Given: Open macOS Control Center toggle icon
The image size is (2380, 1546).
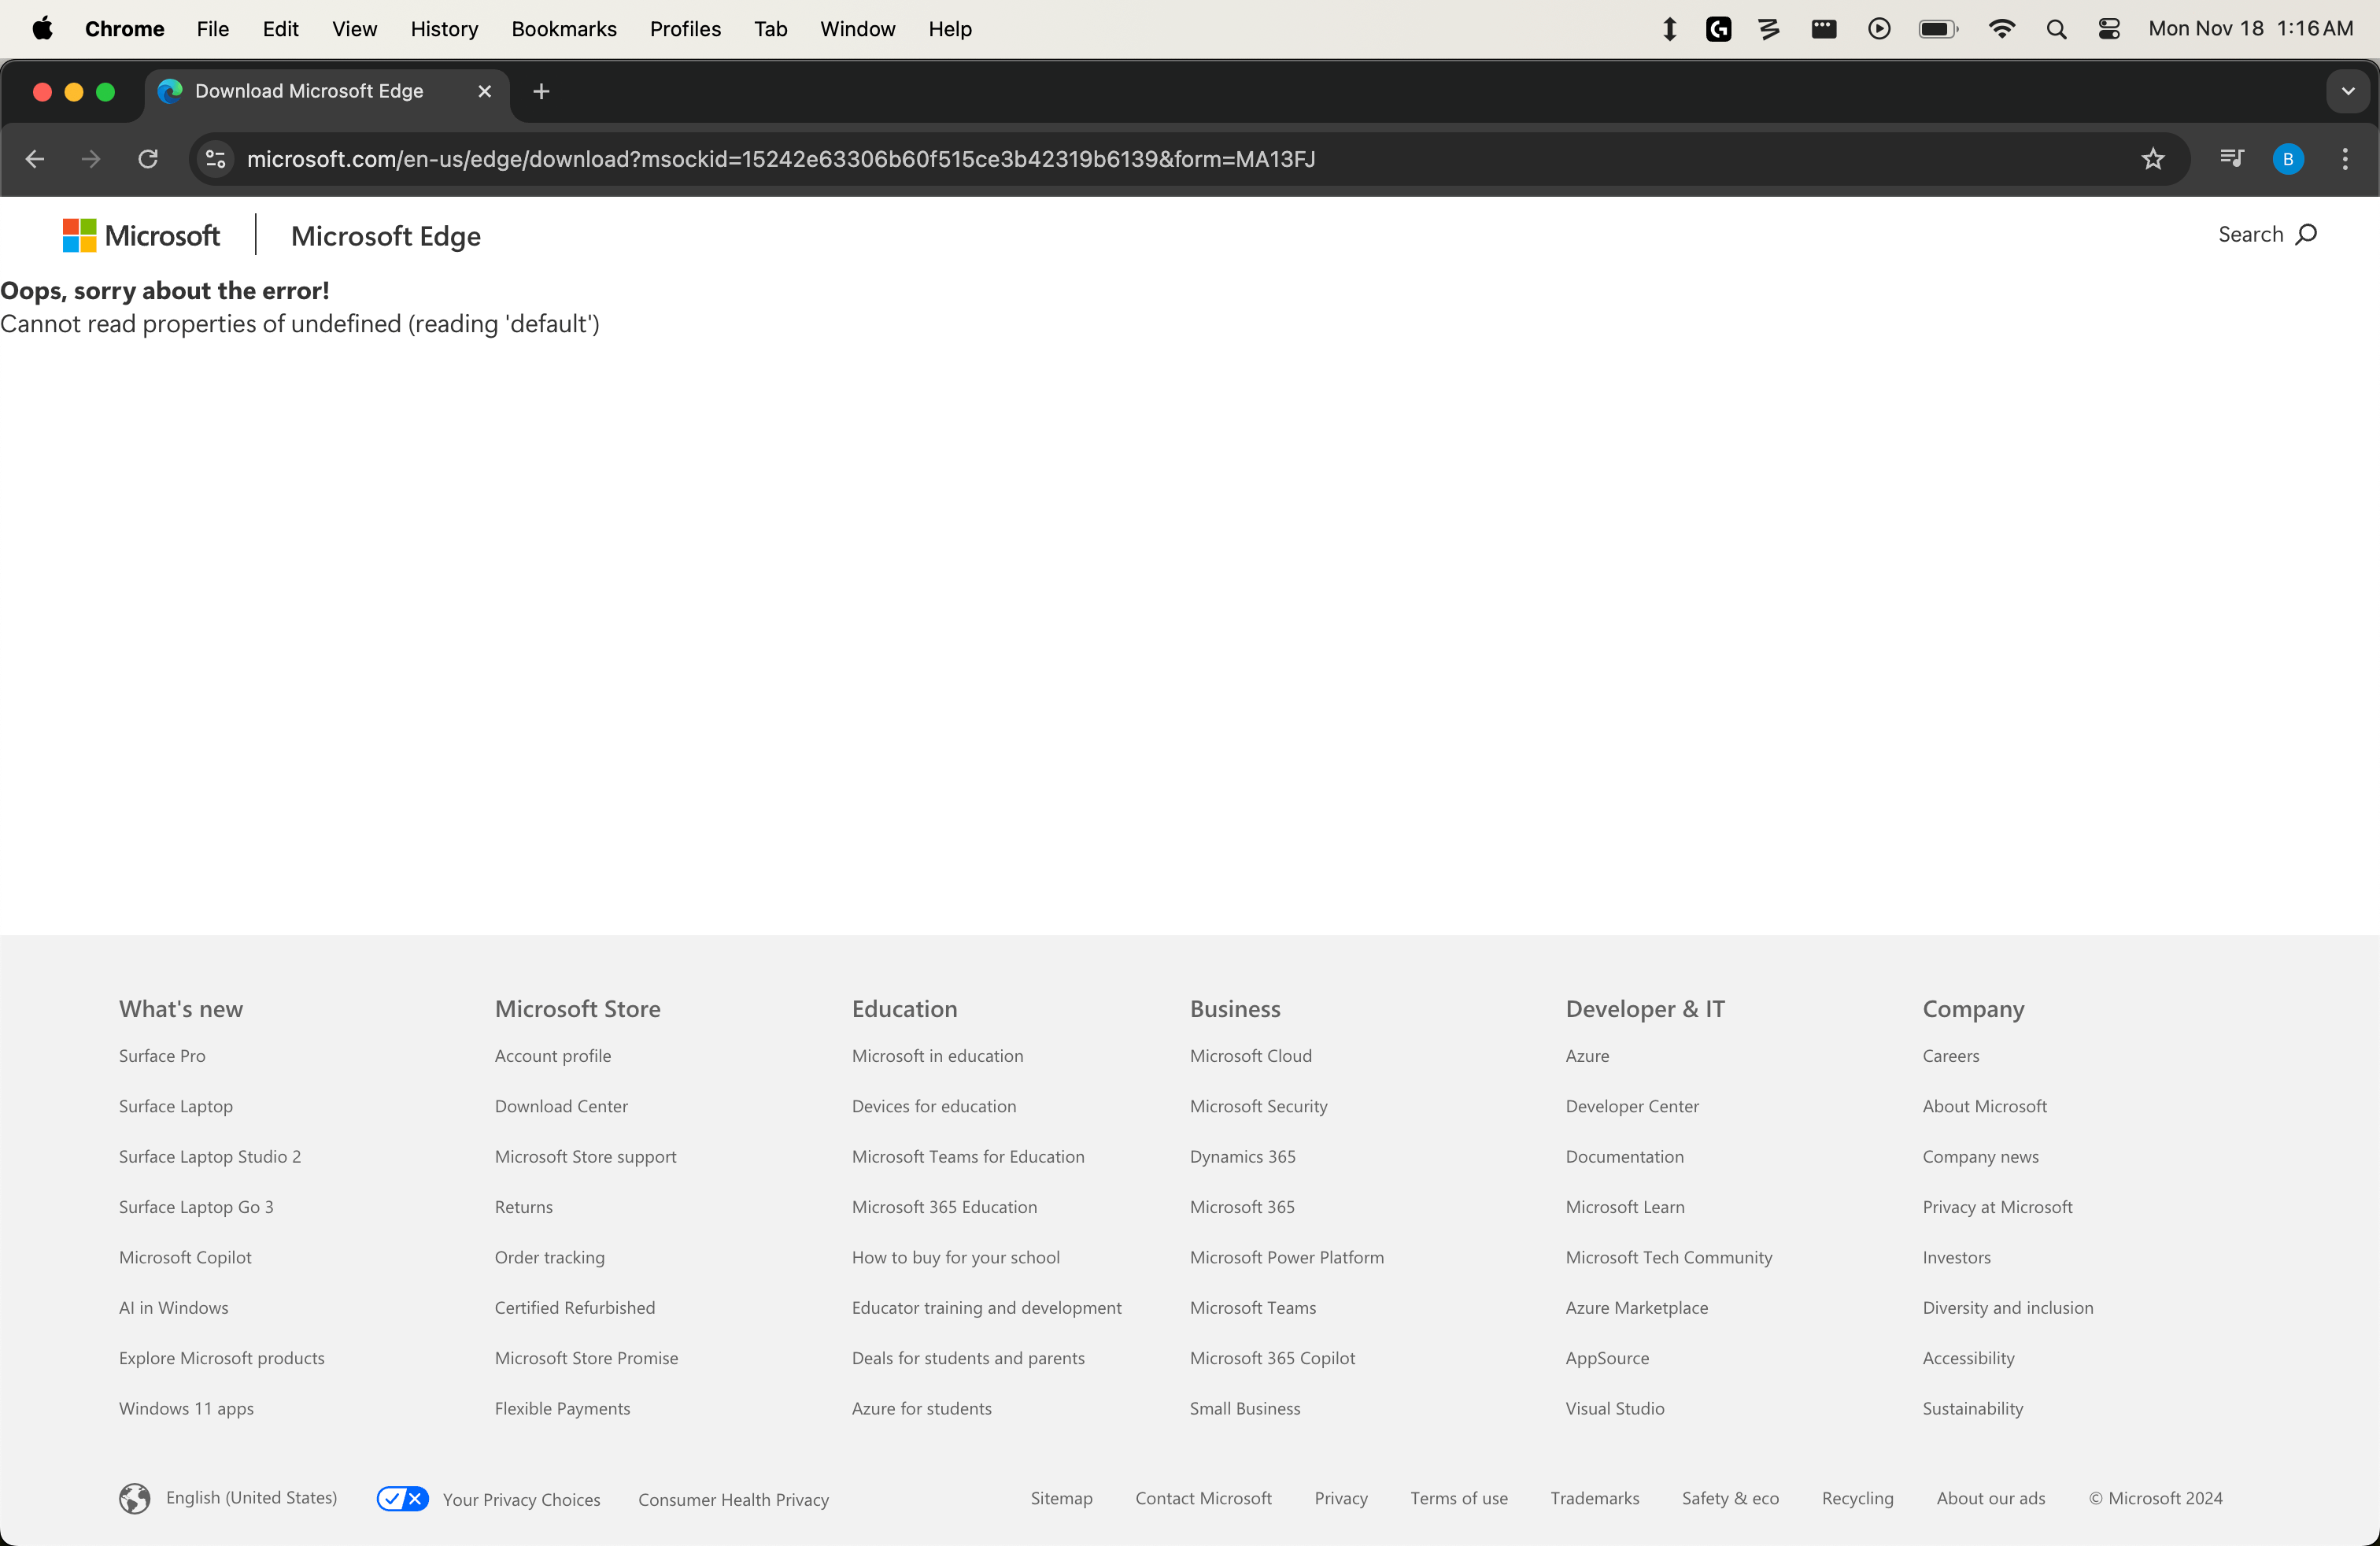Looking at the screenshot, I should (2109, 29).
